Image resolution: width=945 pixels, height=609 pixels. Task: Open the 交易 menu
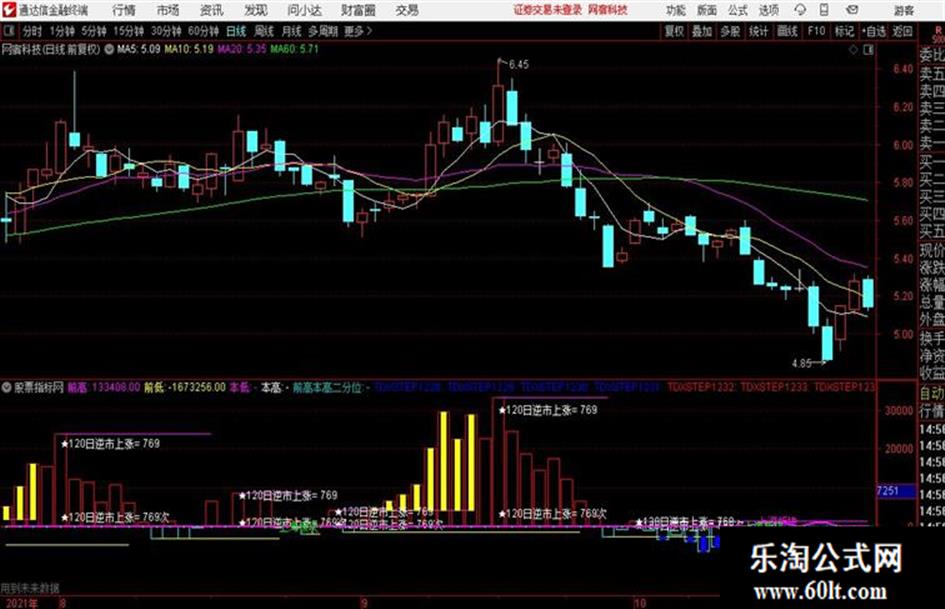click(x=407, y=10)
